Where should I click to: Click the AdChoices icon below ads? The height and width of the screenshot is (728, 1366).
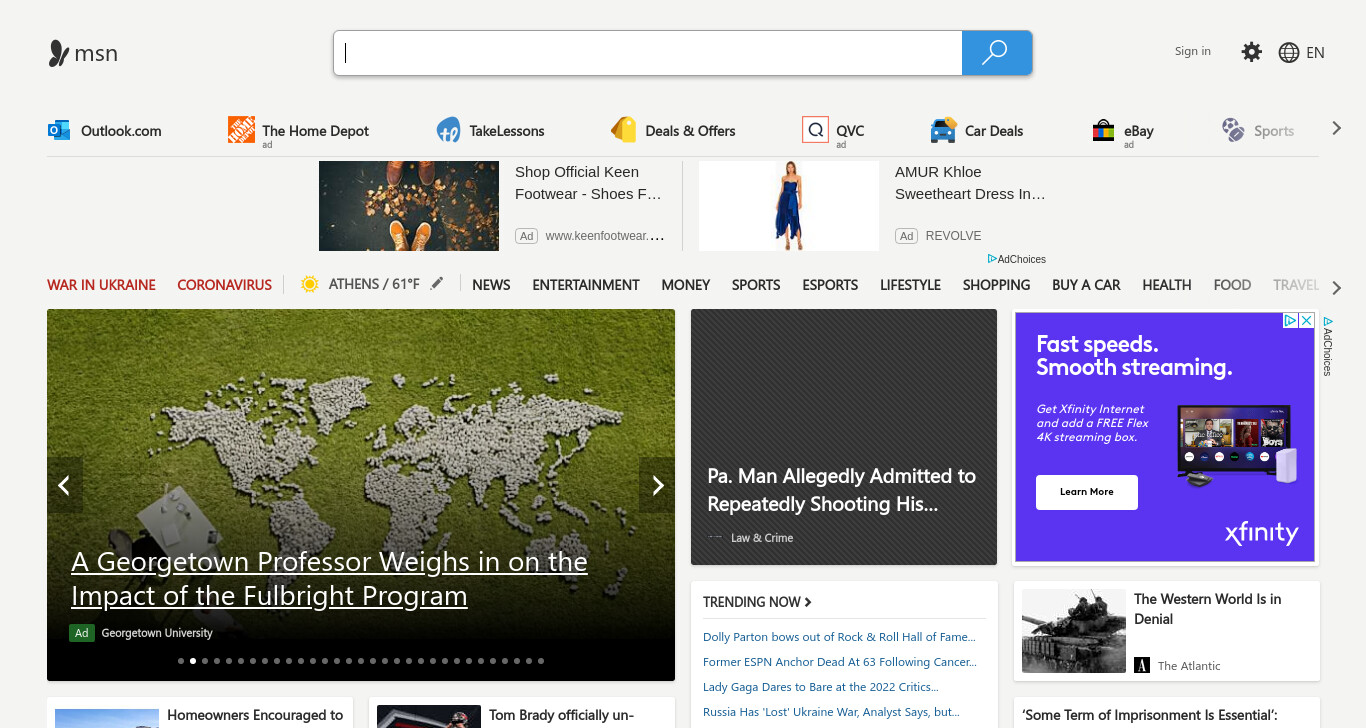pyautogui.click(x=993, y=259)
